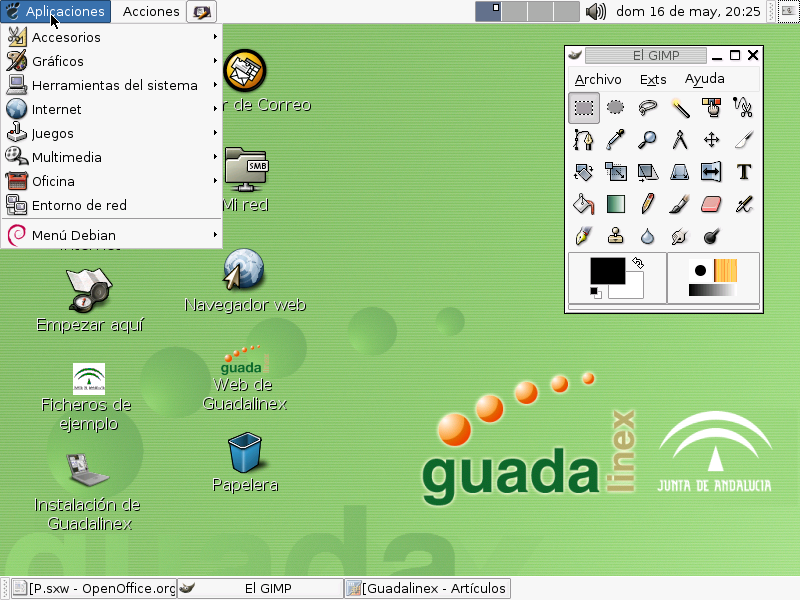Image resolution: width=800 pixels, height=600 pixels.
Task: Choose the Magic Wand fuzzy select tool
Action: click(680, 107)
